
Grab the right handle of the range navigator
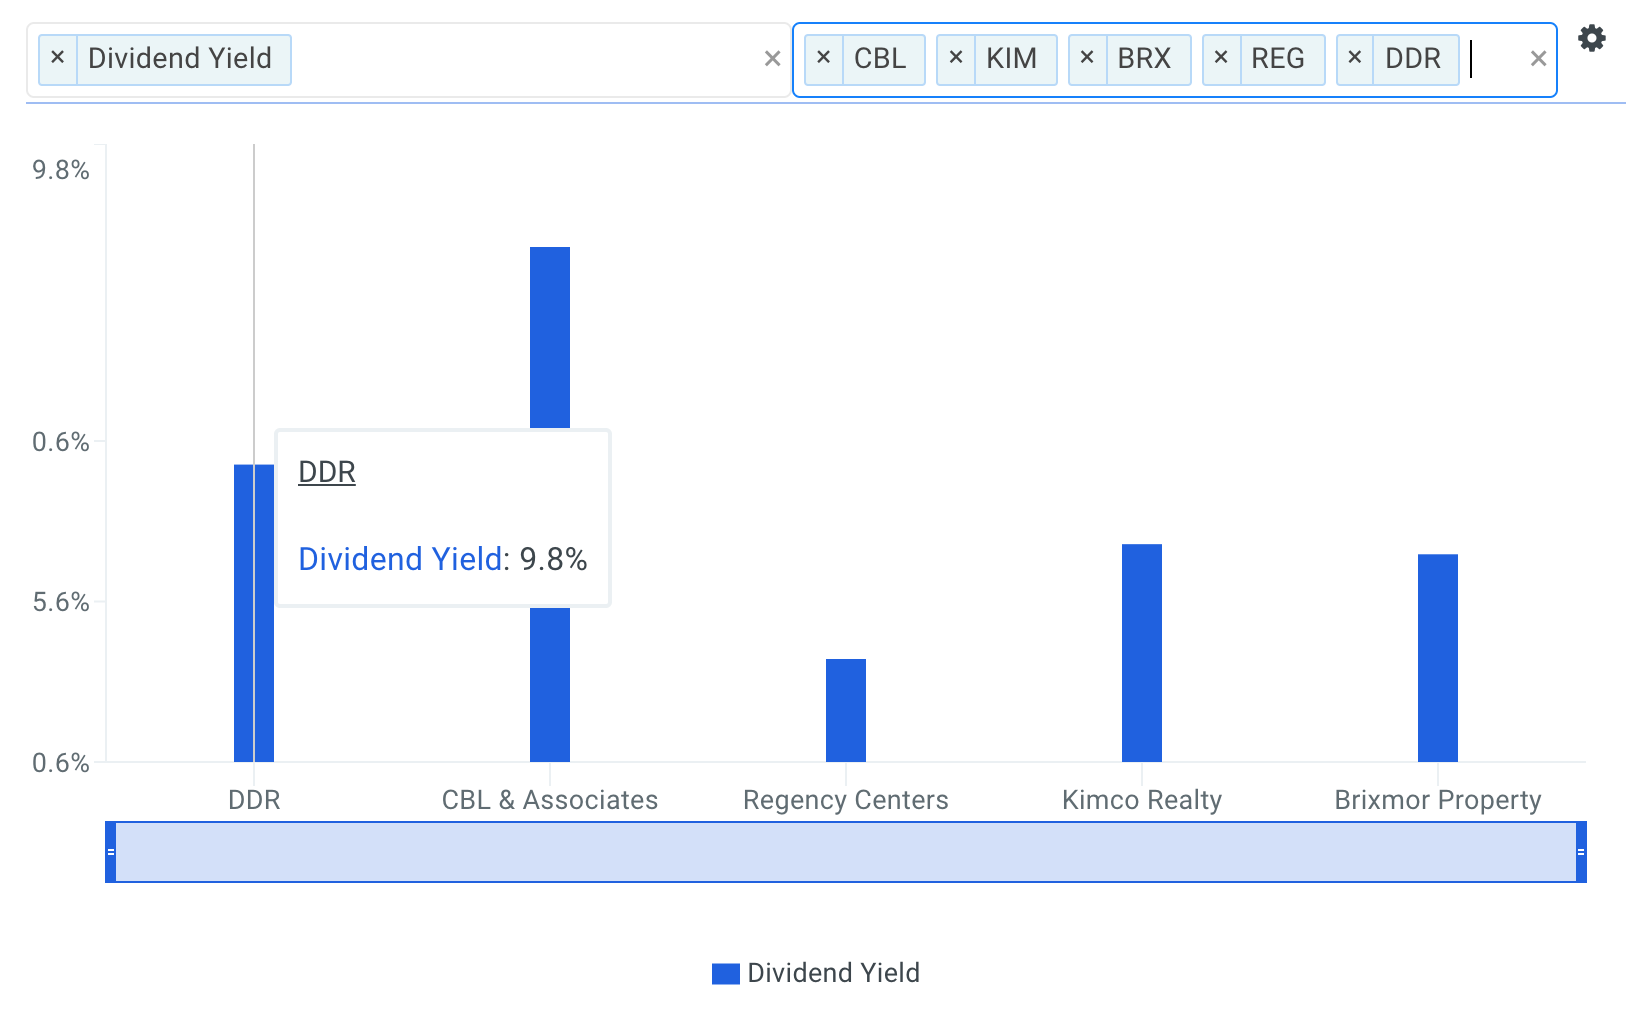coord(1581,852)
